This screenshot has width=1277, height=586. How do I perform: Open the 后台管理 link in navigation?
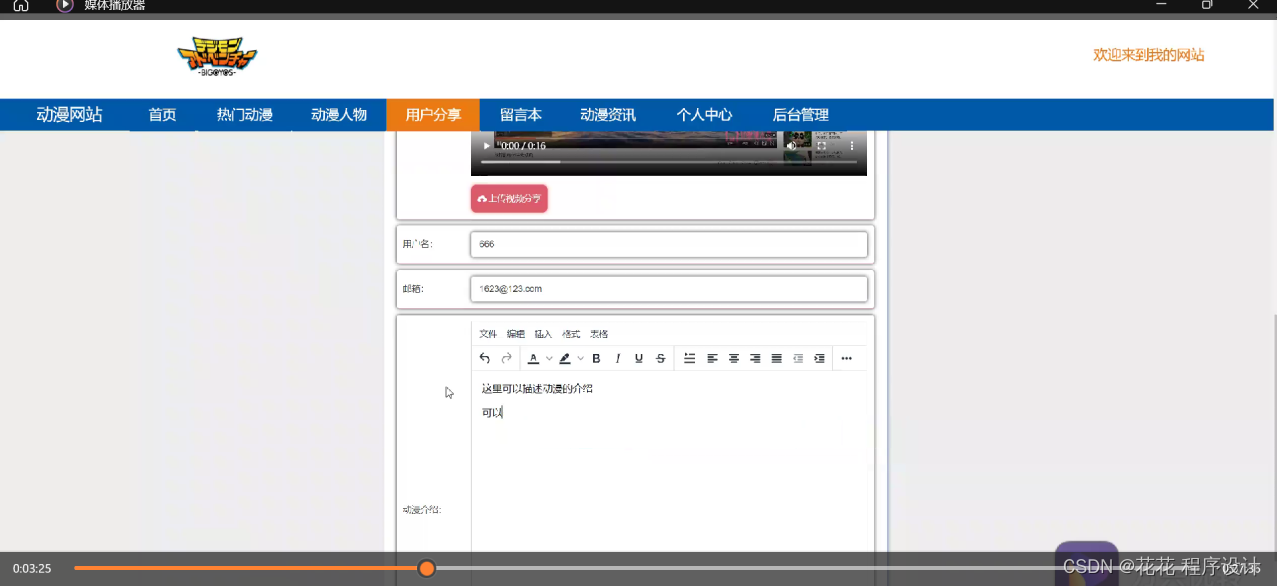[802, 114]
